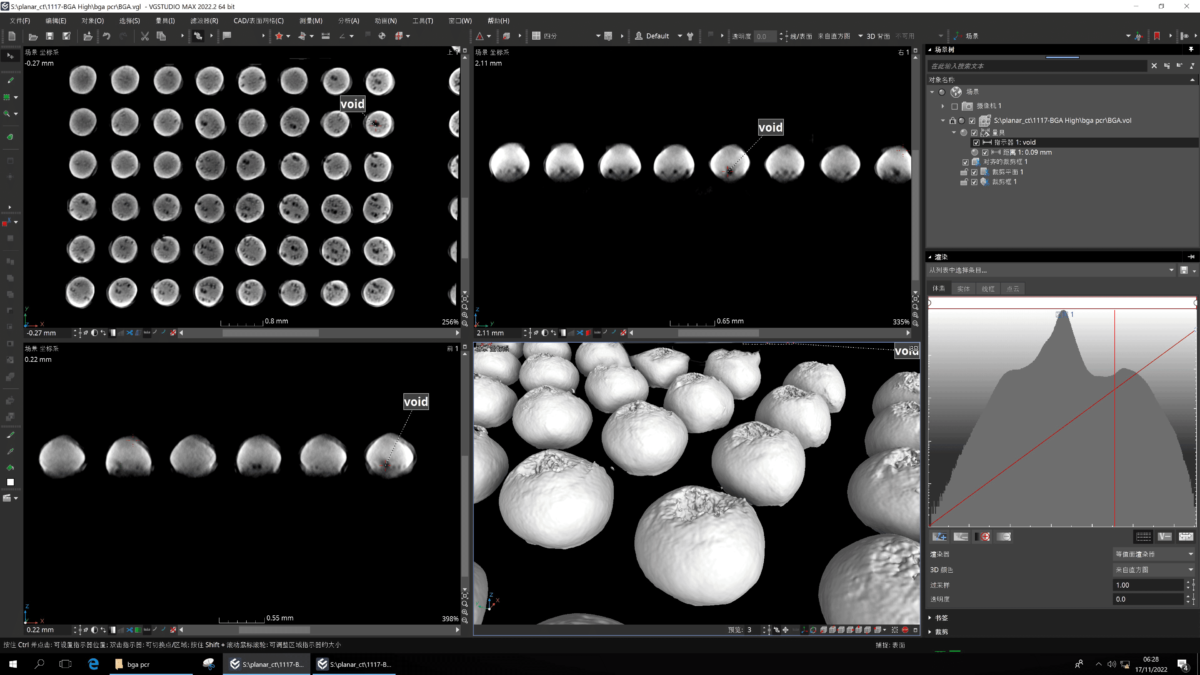This screenshot has width=1200, height=675.
Task: Toggle checkbox for 摄像机 1
Action: click(955, 106)
